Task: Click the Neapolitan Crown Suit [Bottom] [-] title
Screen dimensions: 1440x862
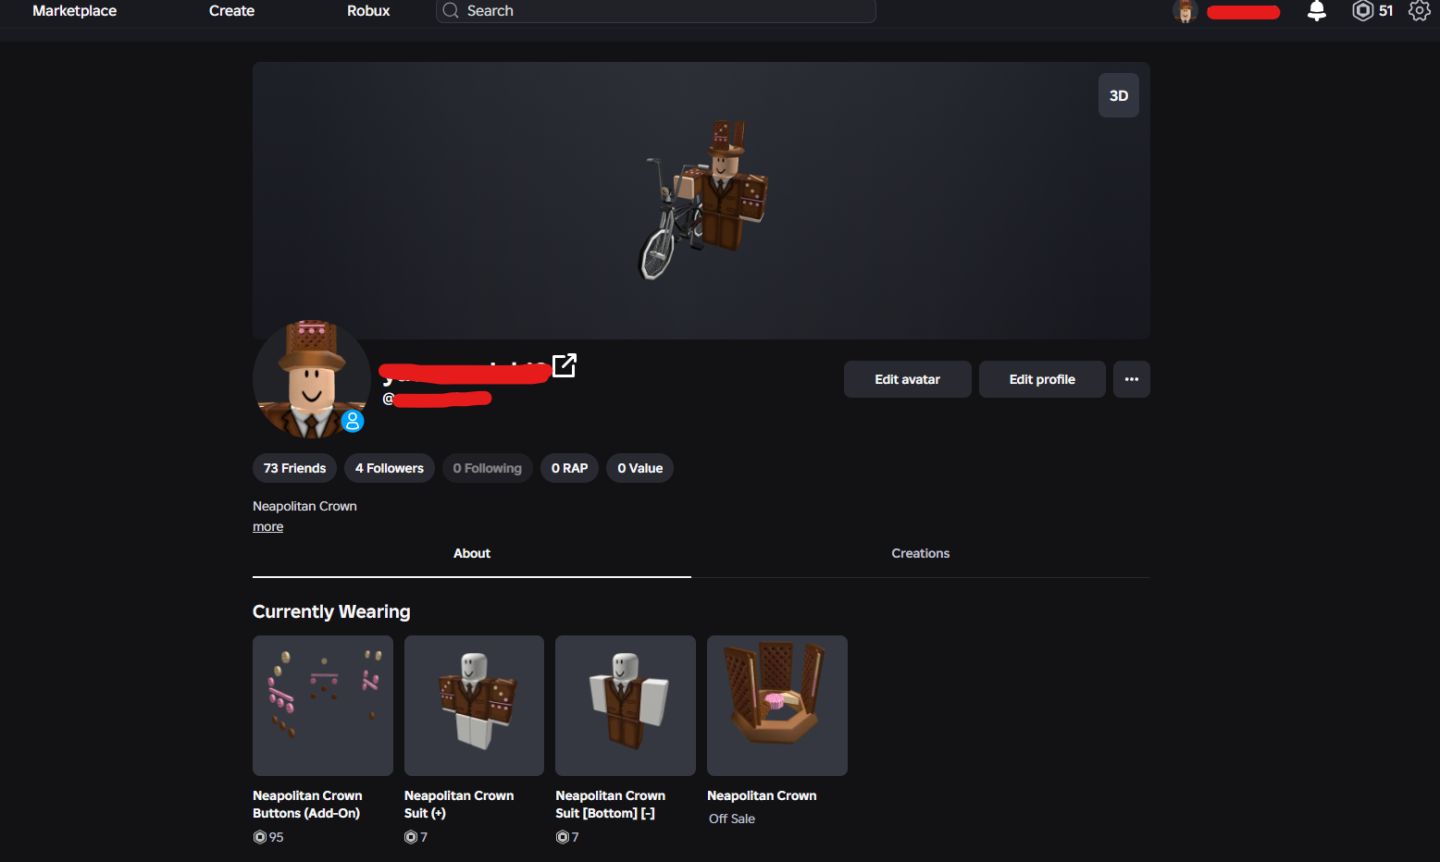Action: (610, 804)
